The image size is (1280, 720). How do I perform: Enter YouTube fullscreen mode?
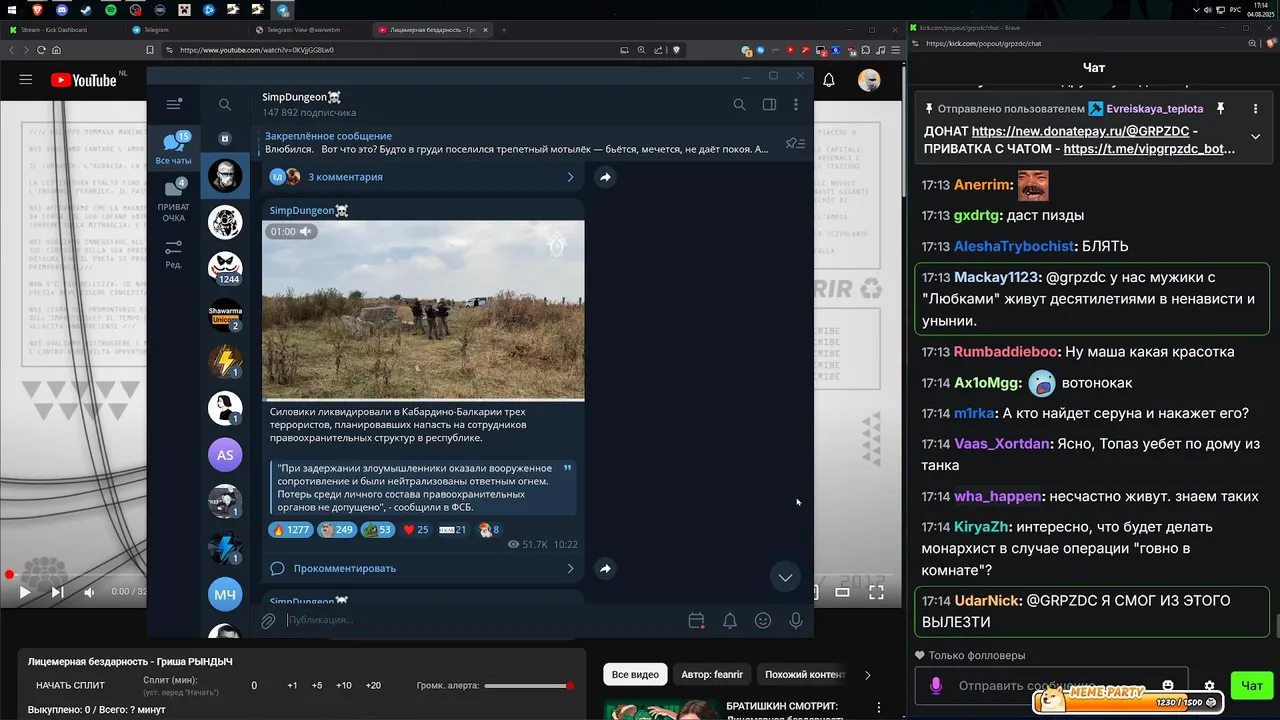(x=876, y=592)
